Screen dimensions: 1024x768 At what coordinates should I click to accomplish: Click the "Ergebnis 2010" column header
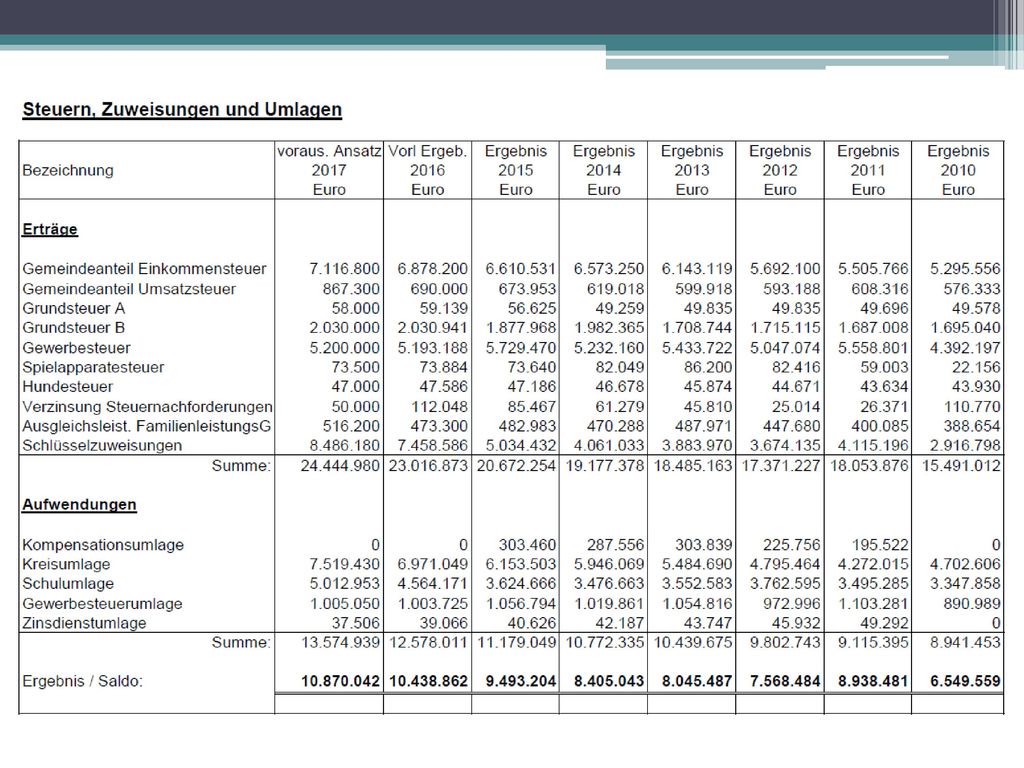(958, 170)
